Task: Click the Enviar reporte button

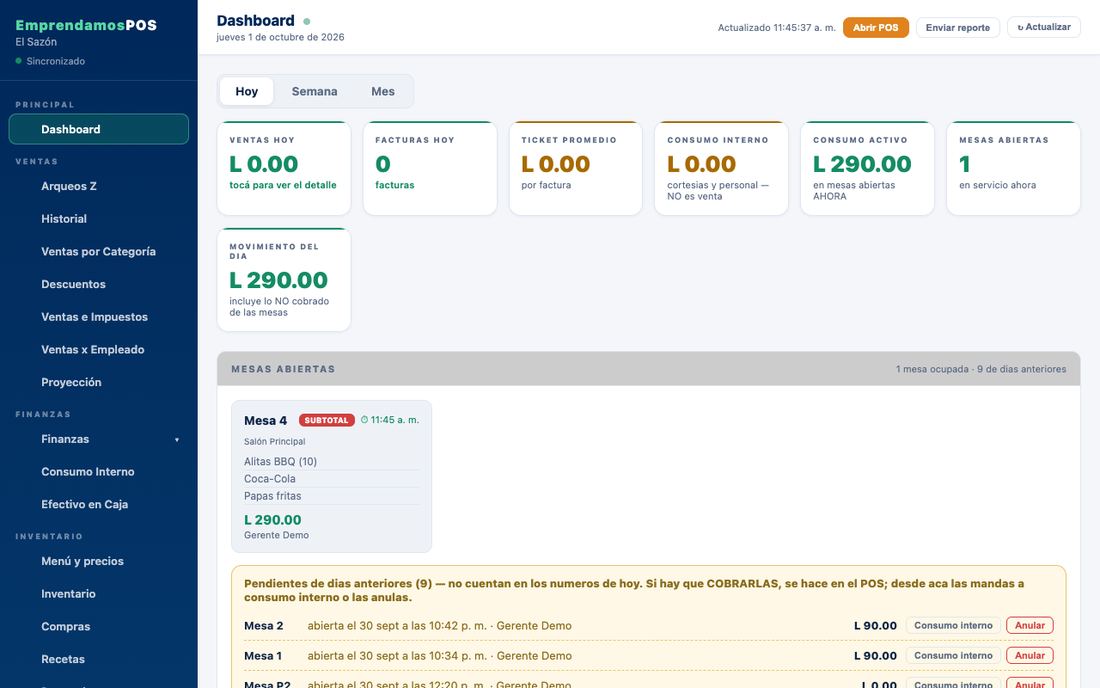Action: coord(958,27)
